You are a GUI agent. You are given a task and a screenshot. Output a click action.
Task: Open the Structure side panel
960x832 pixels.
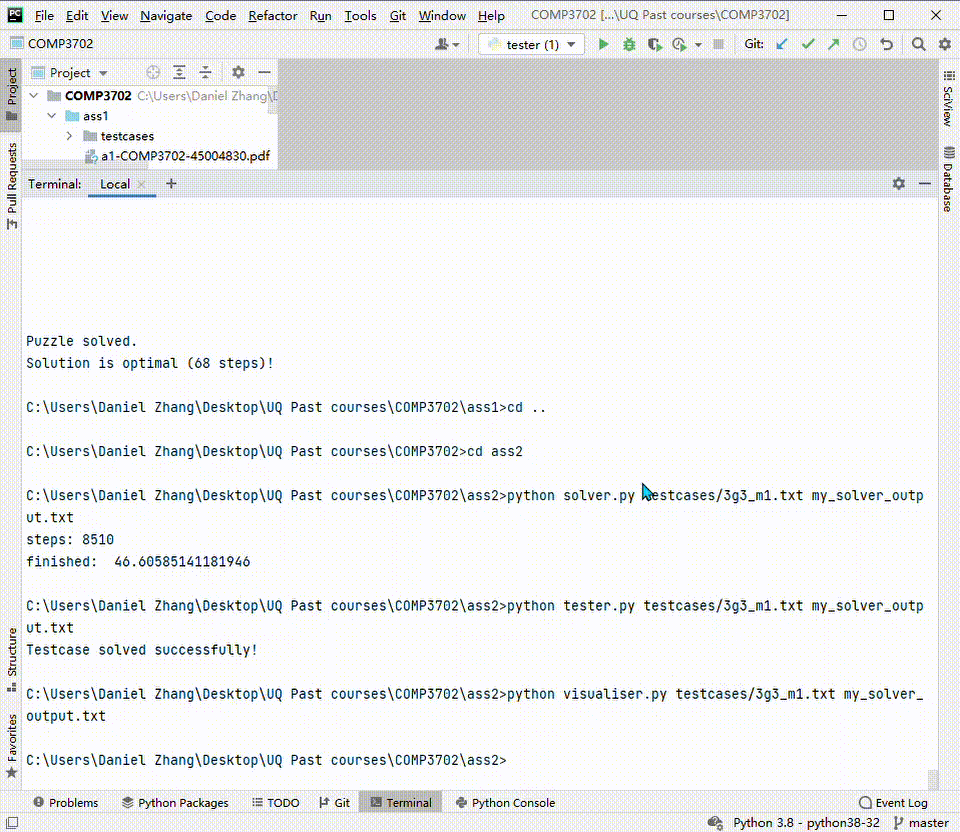pos(11,660)
